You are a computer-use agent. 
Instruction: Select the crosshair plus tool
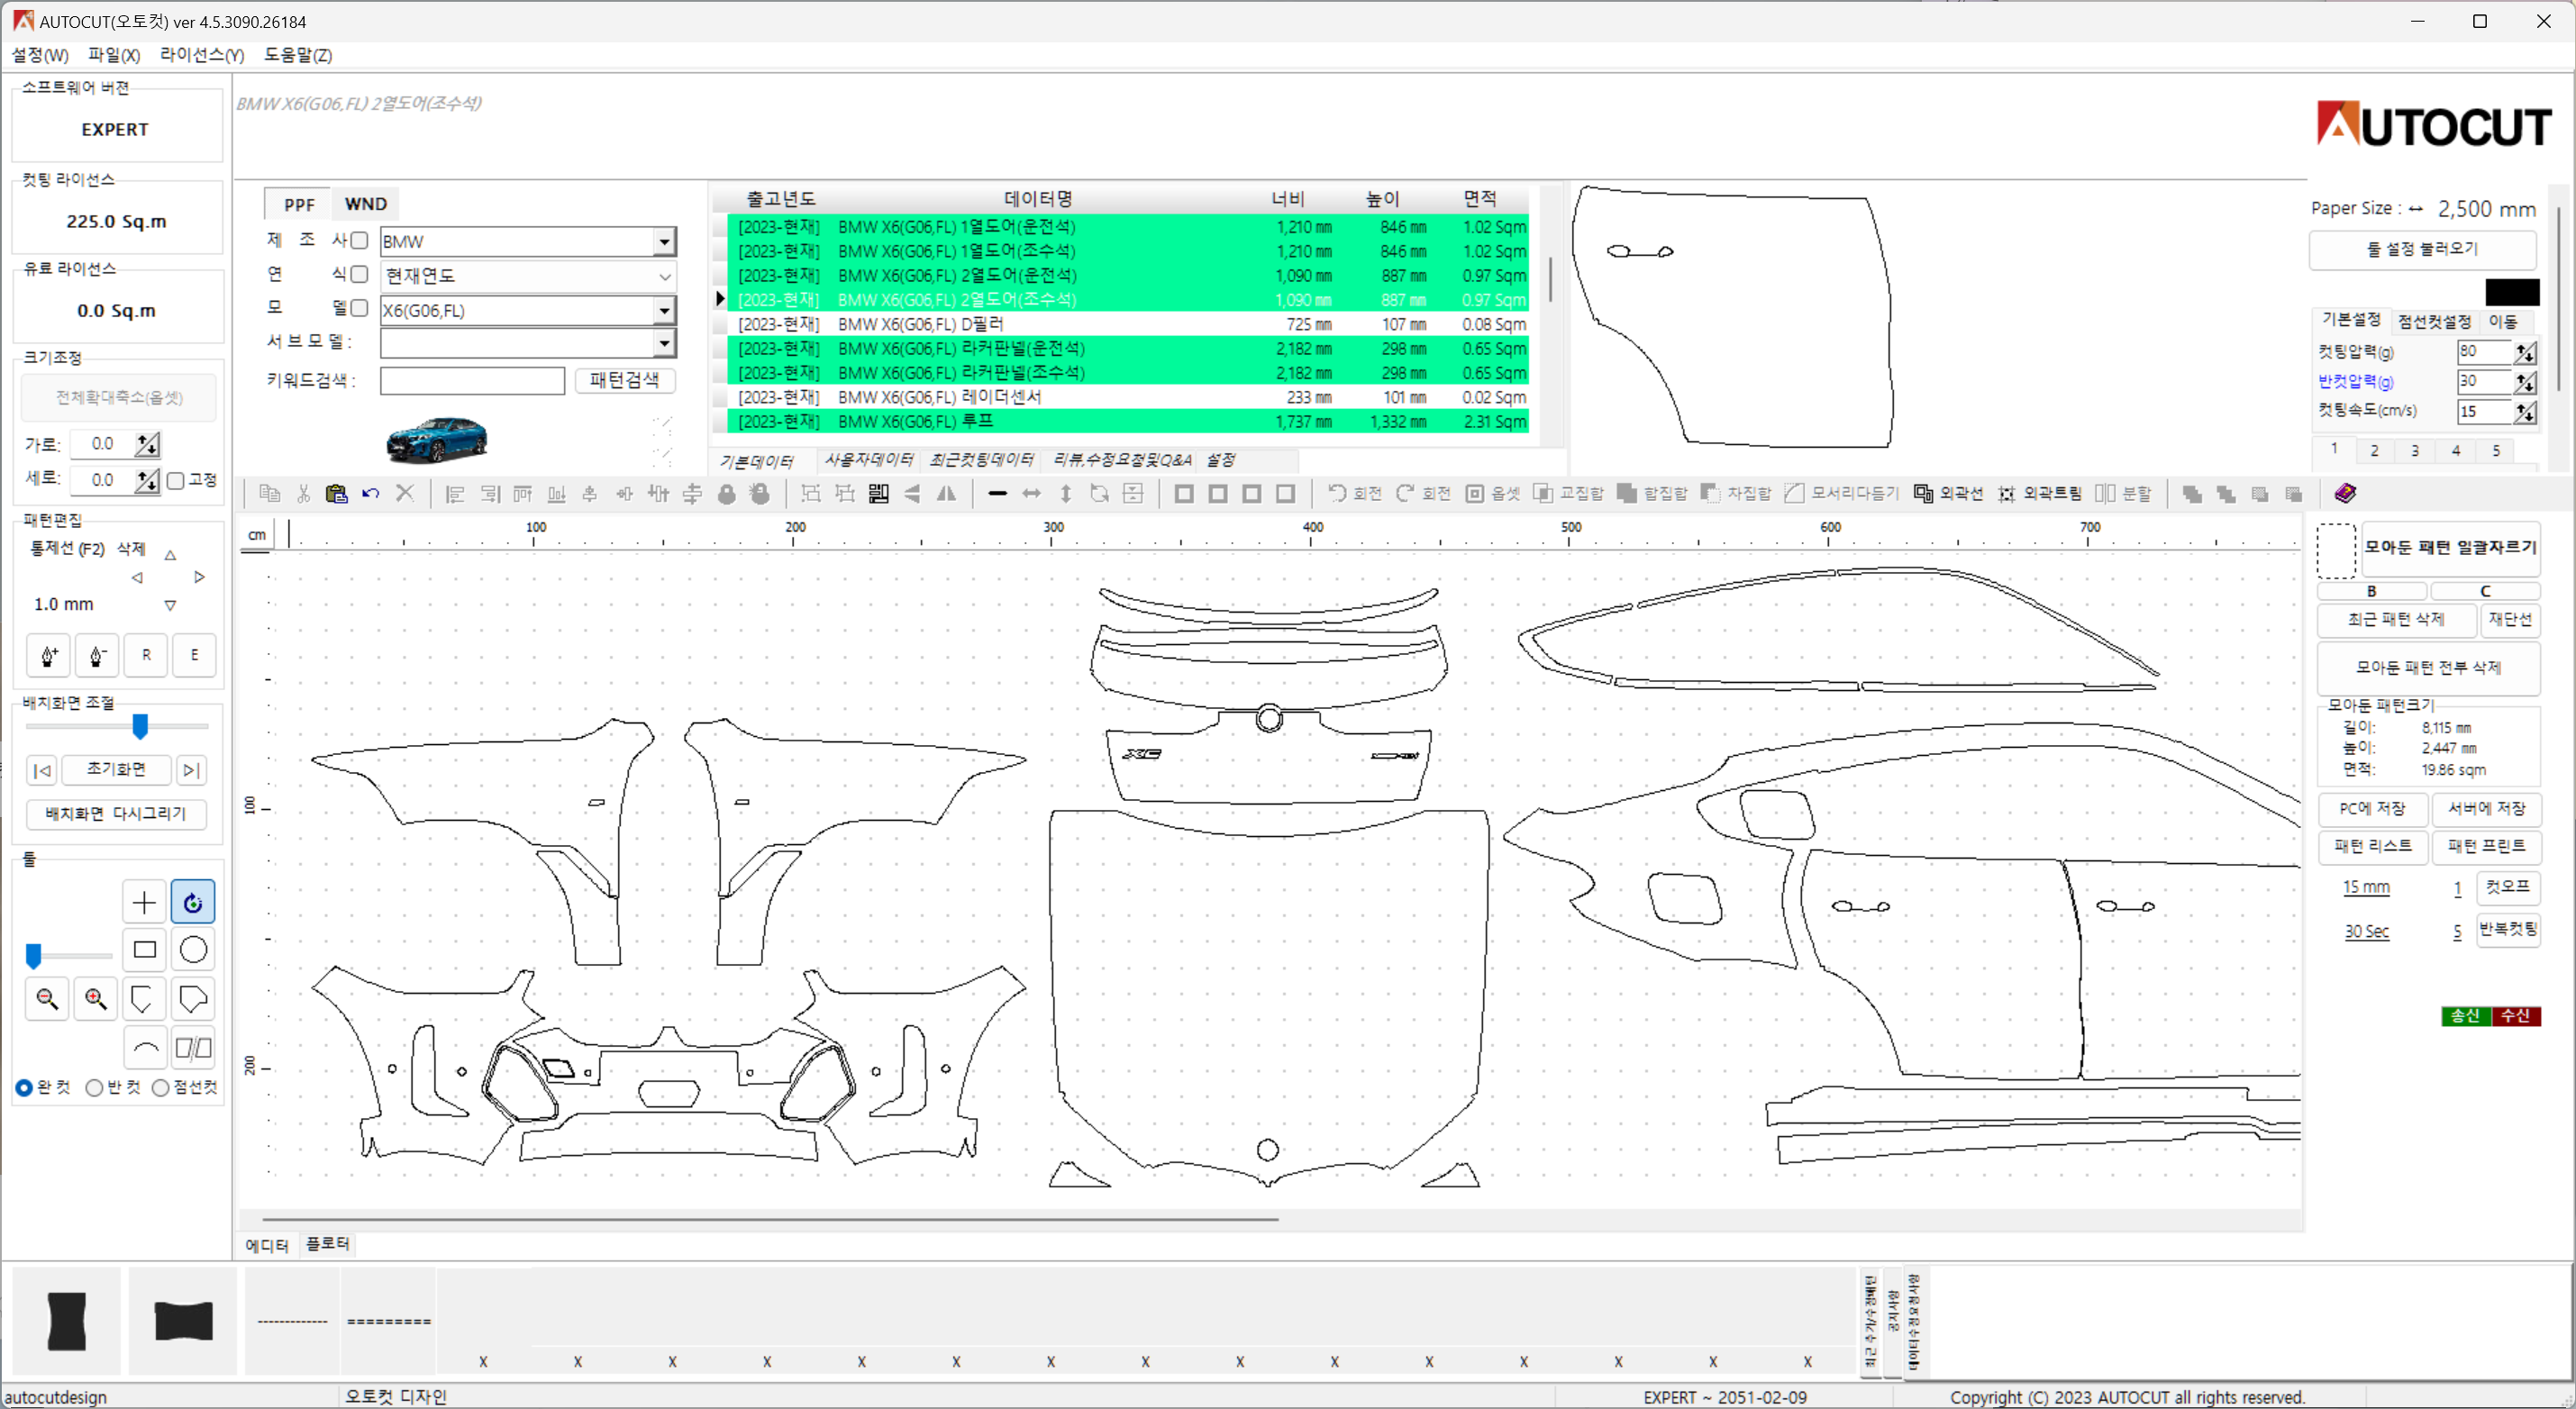pos(144,902)
